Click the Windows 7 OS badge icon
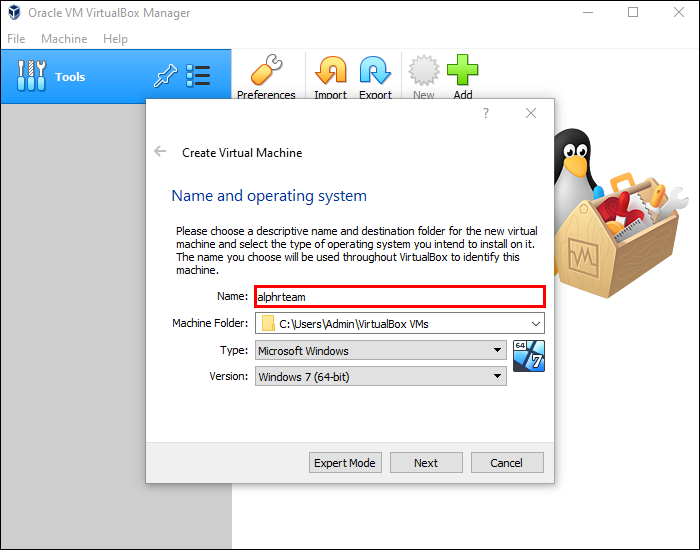 point(529,356)
